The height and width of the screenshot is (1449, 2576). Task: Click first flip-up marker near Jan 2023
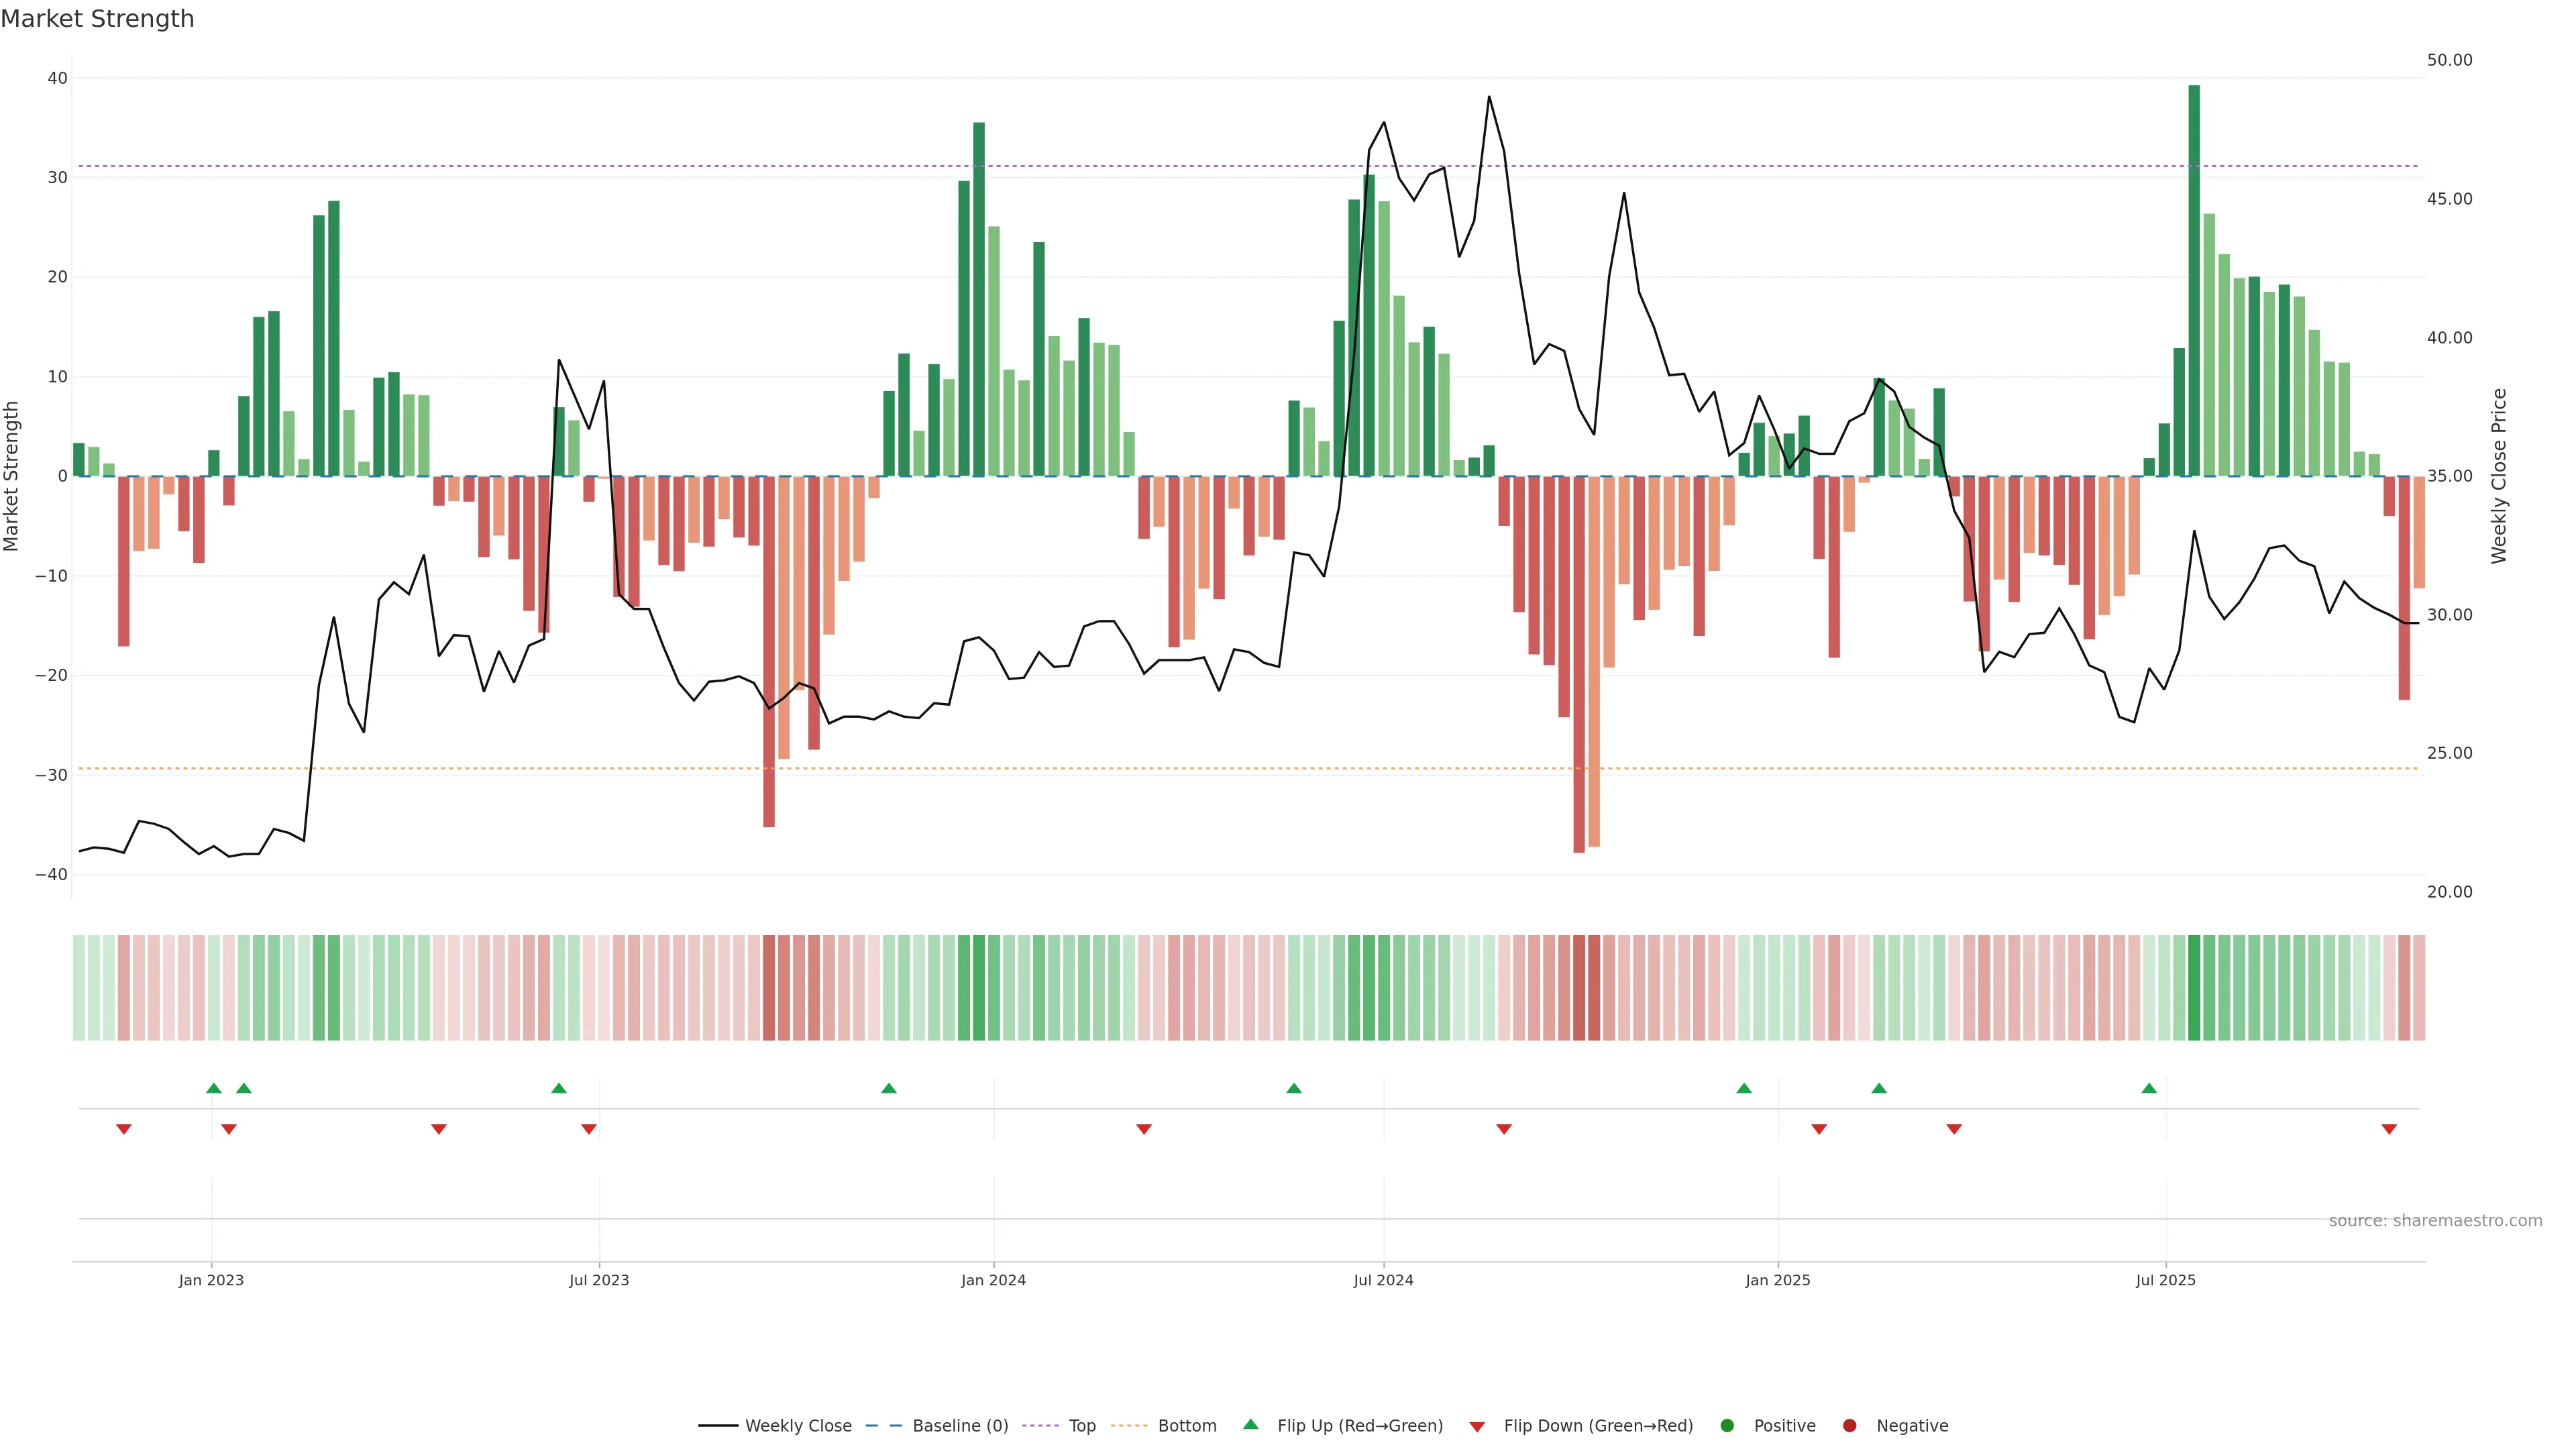click(x=214, y=1088)
